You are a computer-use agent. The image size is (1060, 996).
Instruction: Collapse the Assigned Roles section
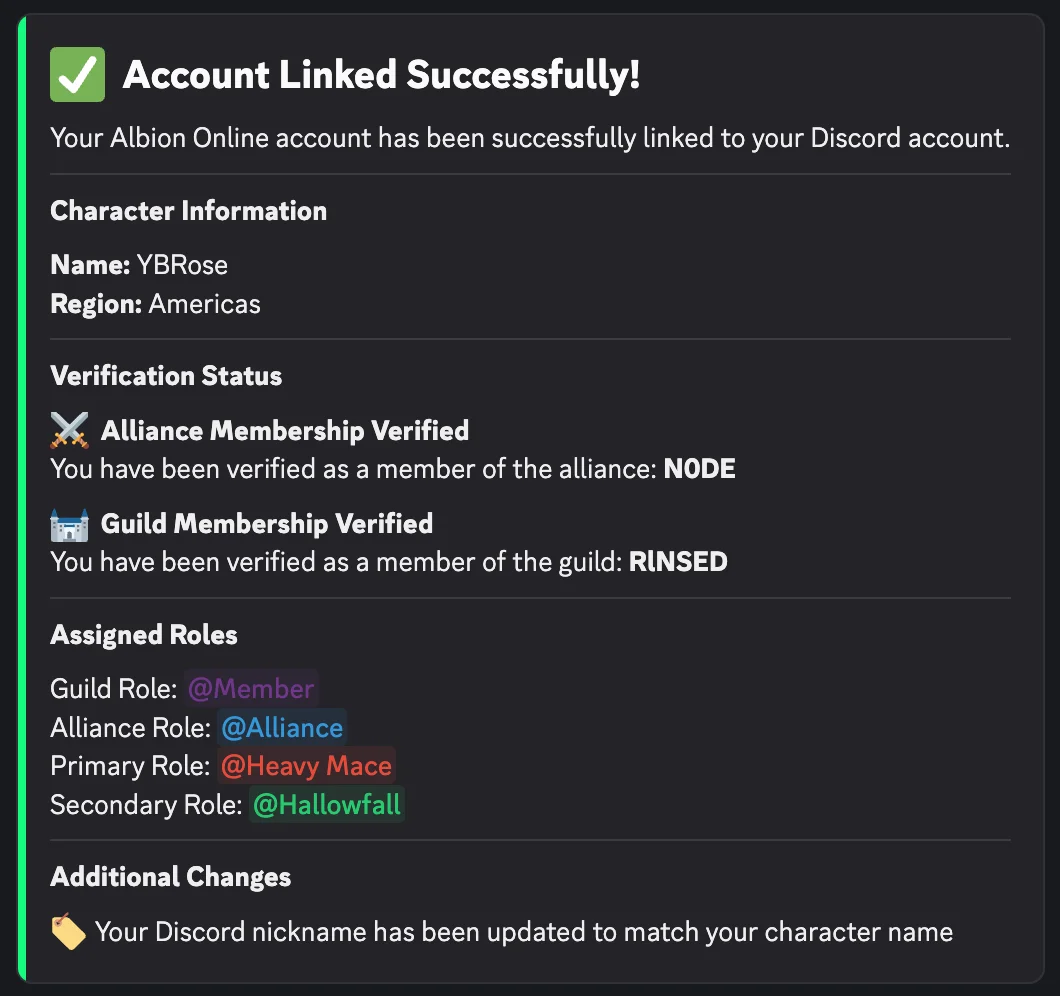click(143, 634)
